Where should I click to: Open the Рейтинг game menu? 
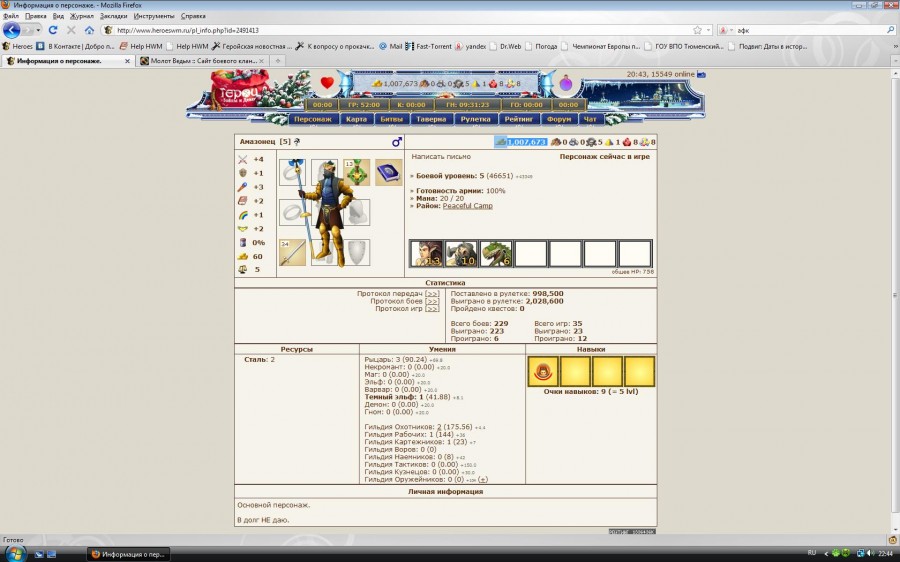click(x=519, y=119)
